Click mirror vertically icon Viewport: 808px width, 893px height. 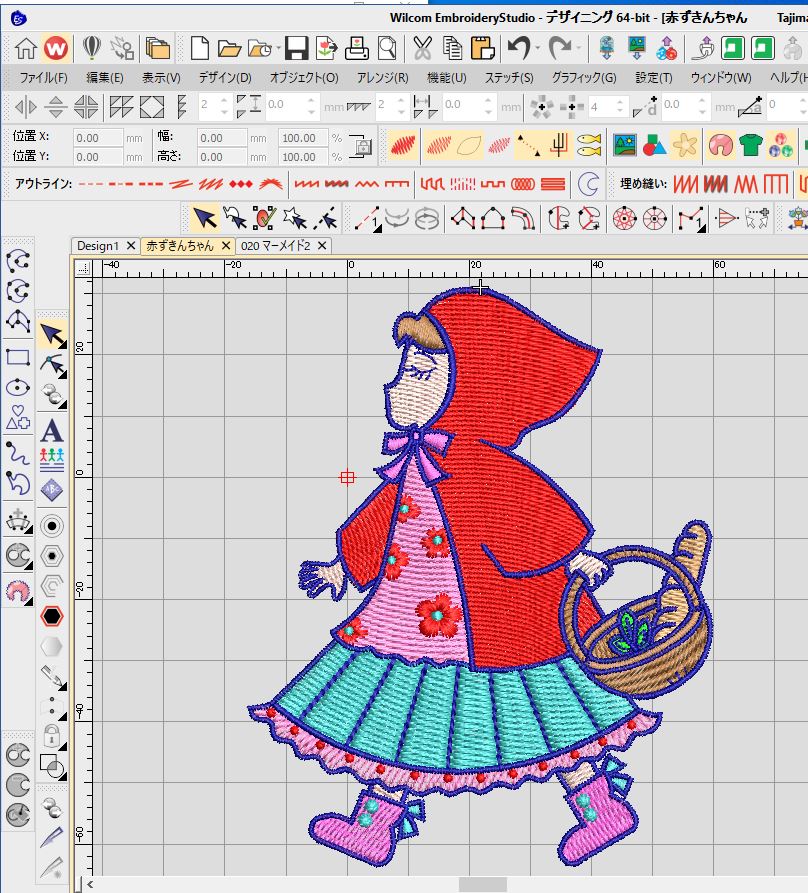pyautogui.click(x=56, y=107)
